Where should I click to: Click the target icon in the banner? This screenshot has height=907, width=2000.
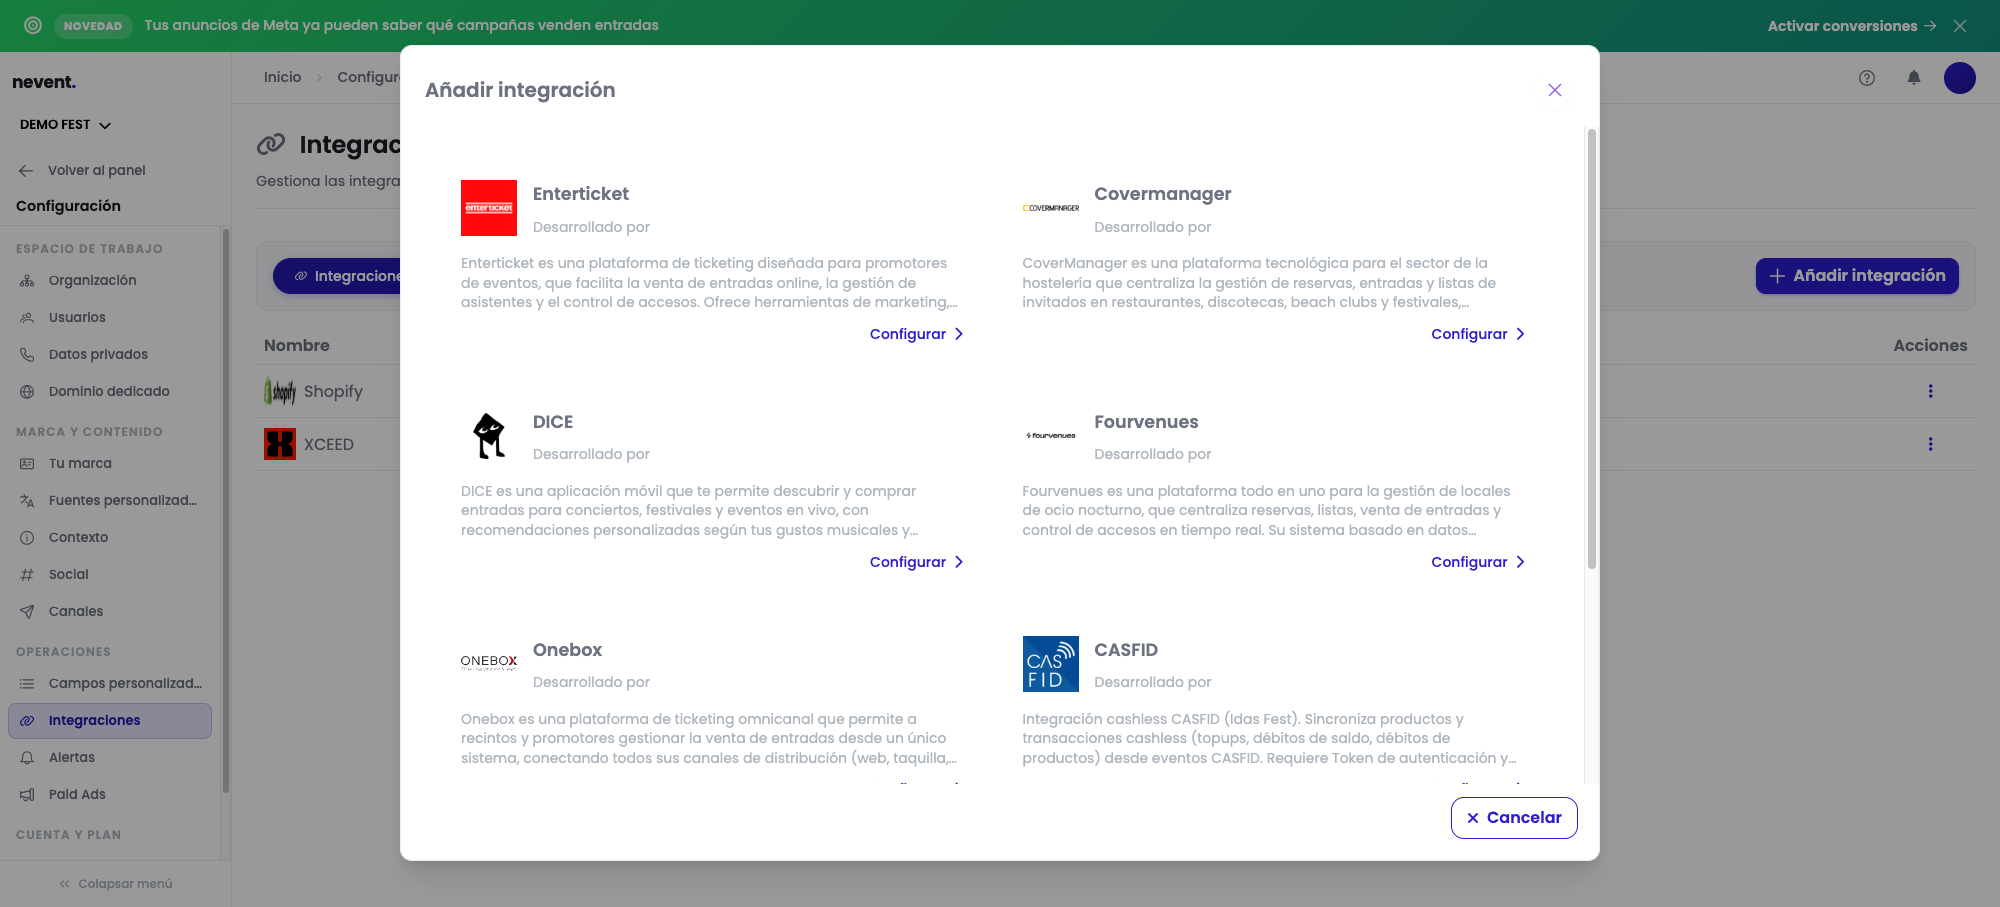point(33,26)
